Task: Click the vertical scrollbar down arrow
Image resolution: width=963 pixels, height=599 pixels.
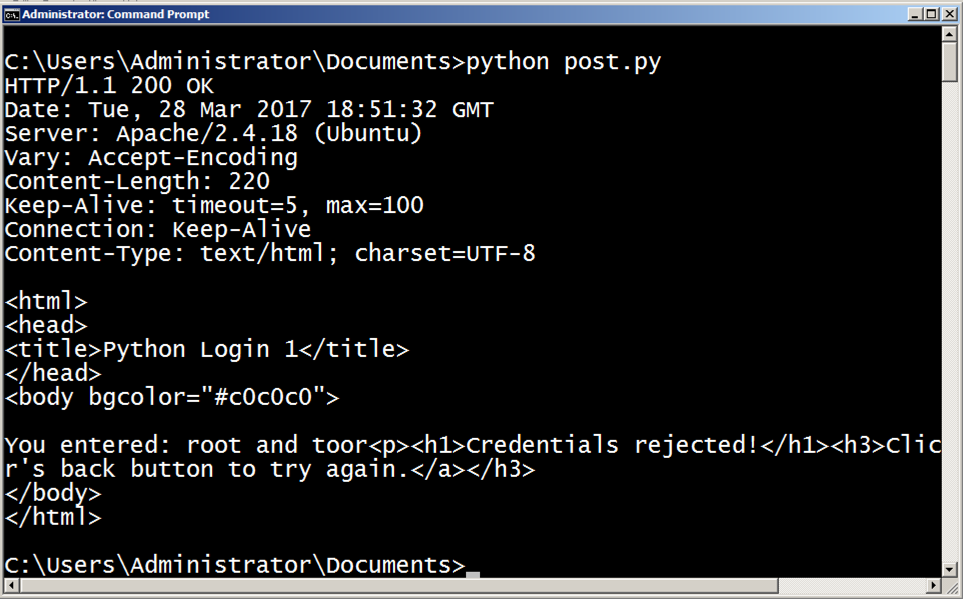Action: tap(950, 568)
